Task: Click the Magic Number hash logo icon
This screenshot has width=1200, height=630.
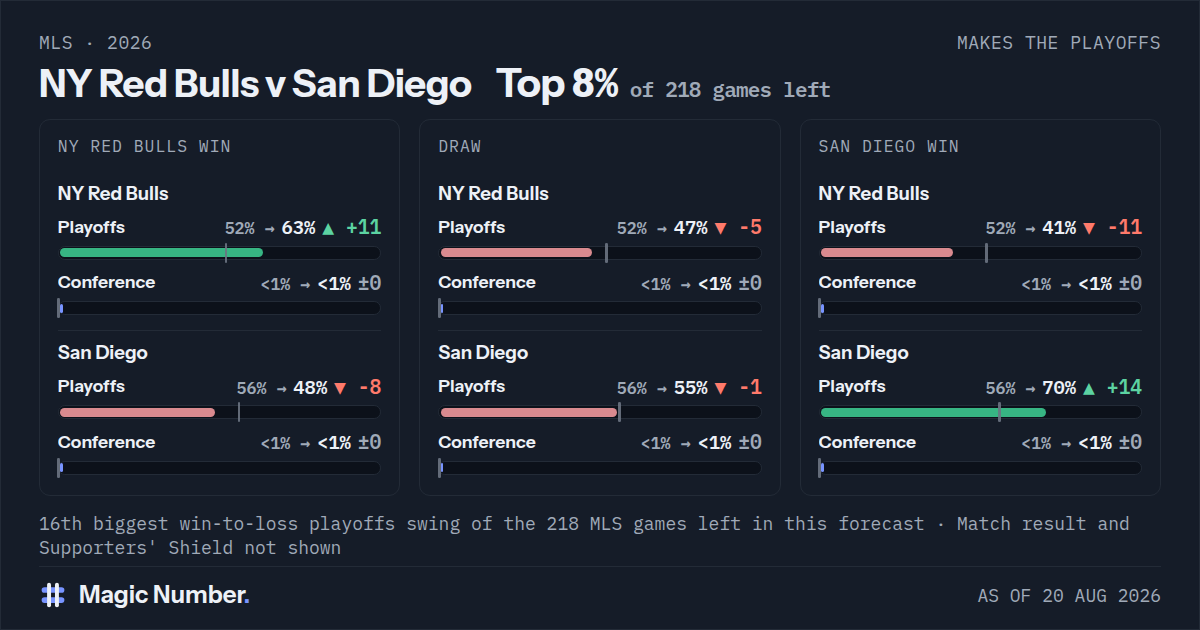Action: pyautogui.click(x=53, y=595)
